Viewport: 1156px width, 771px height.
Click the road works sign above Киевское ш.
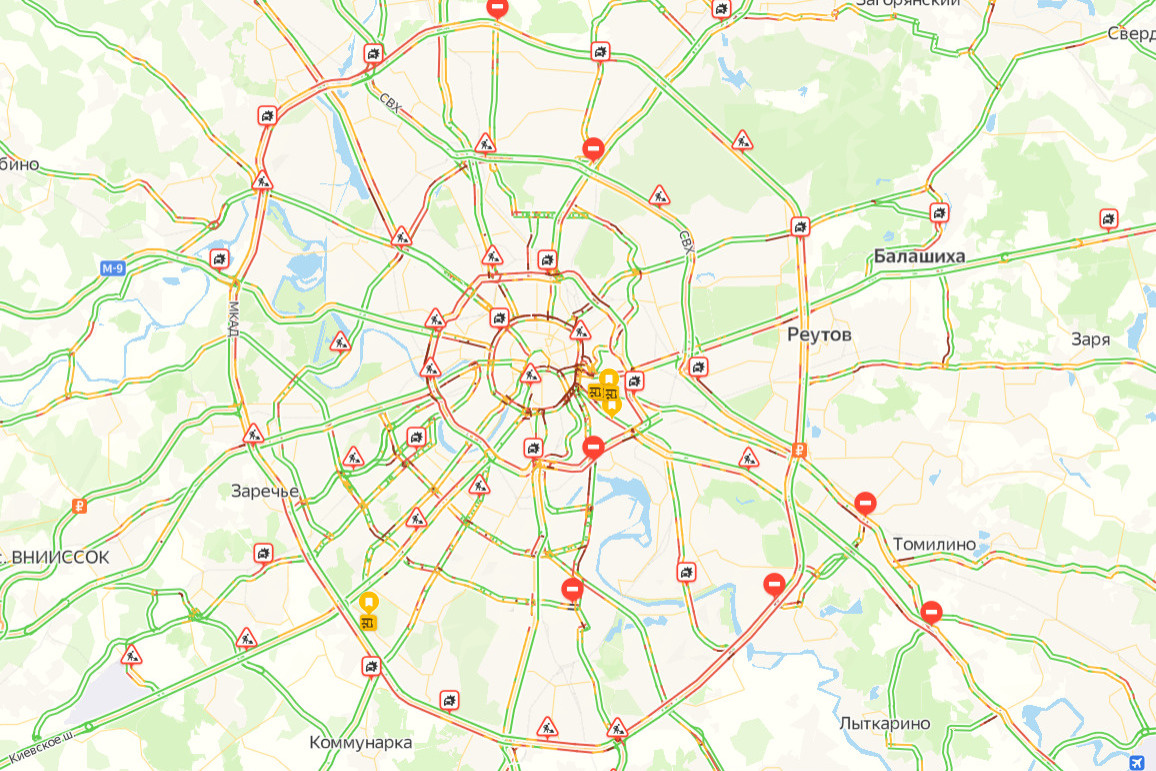[x=131, y=655]
